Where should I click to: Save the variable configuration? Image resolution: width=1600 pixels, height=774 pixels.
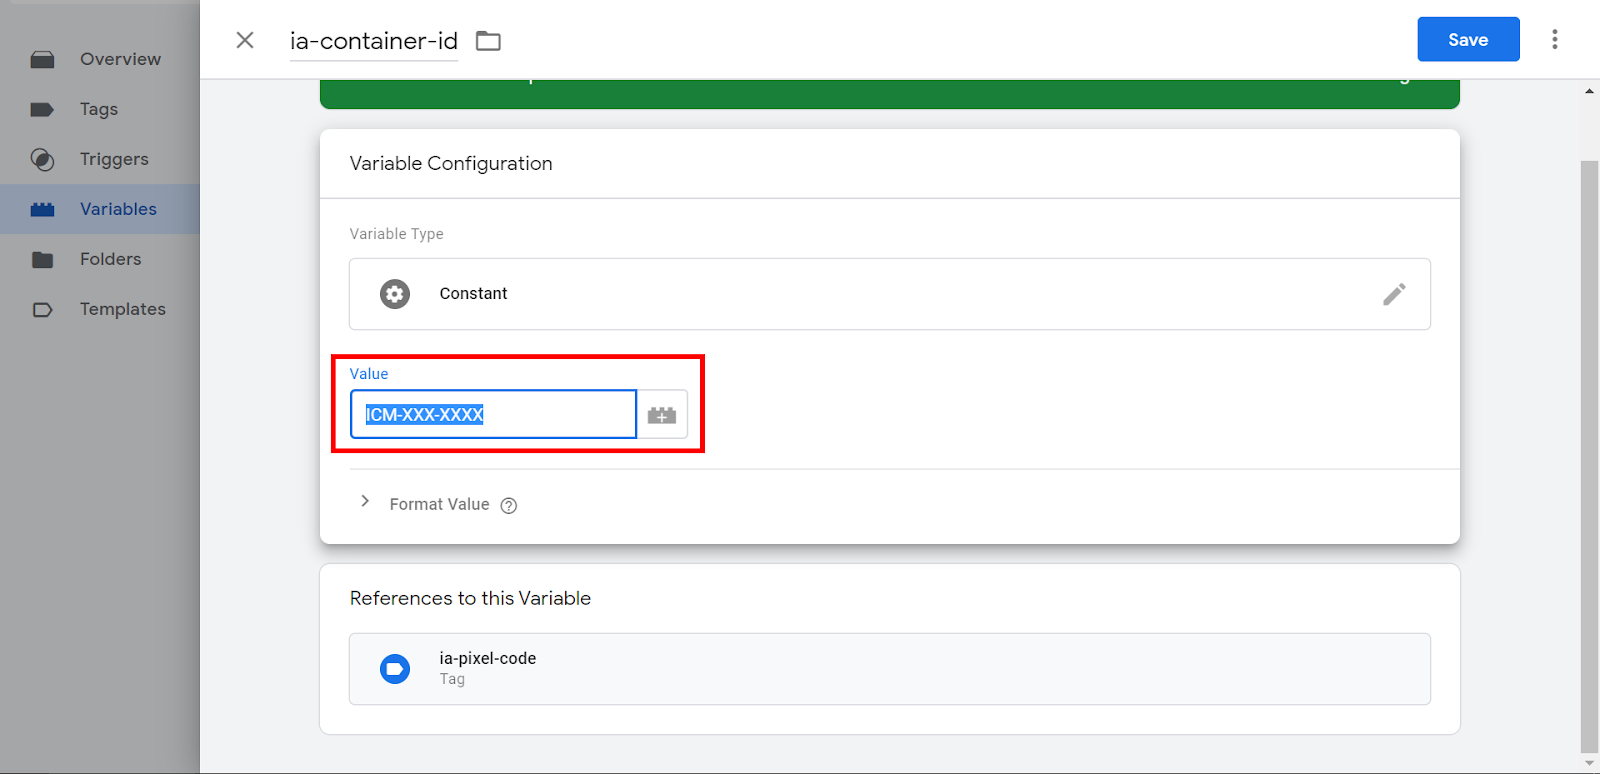1467,40
